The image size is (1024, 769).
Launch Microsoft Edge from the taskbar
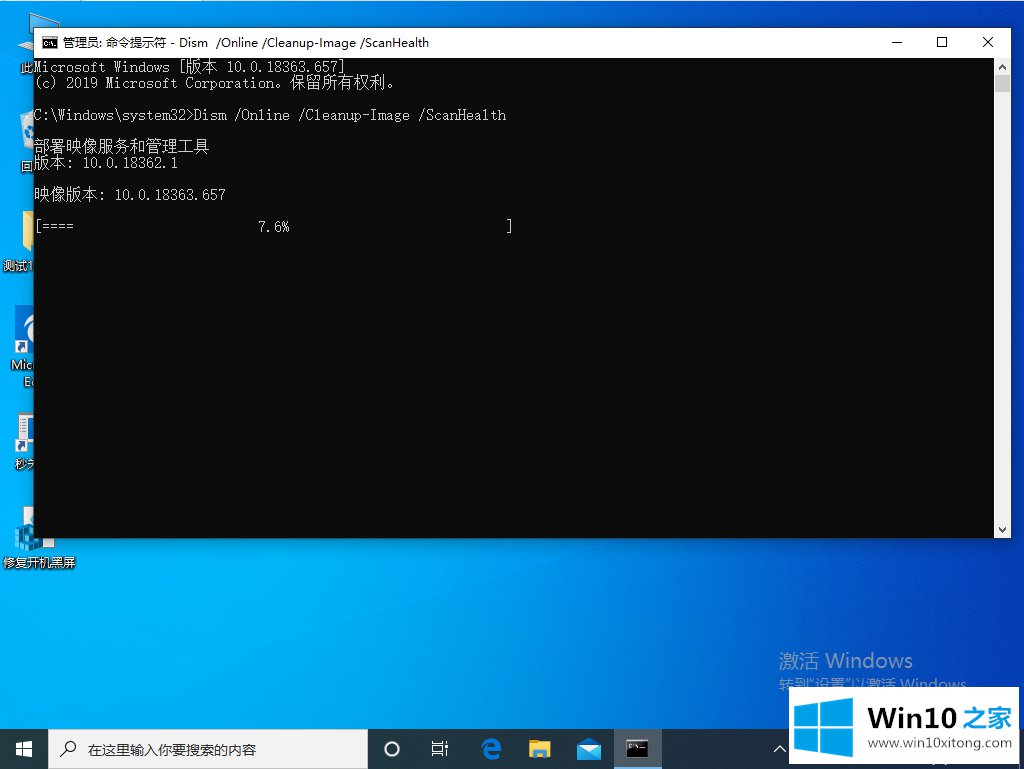491,748
